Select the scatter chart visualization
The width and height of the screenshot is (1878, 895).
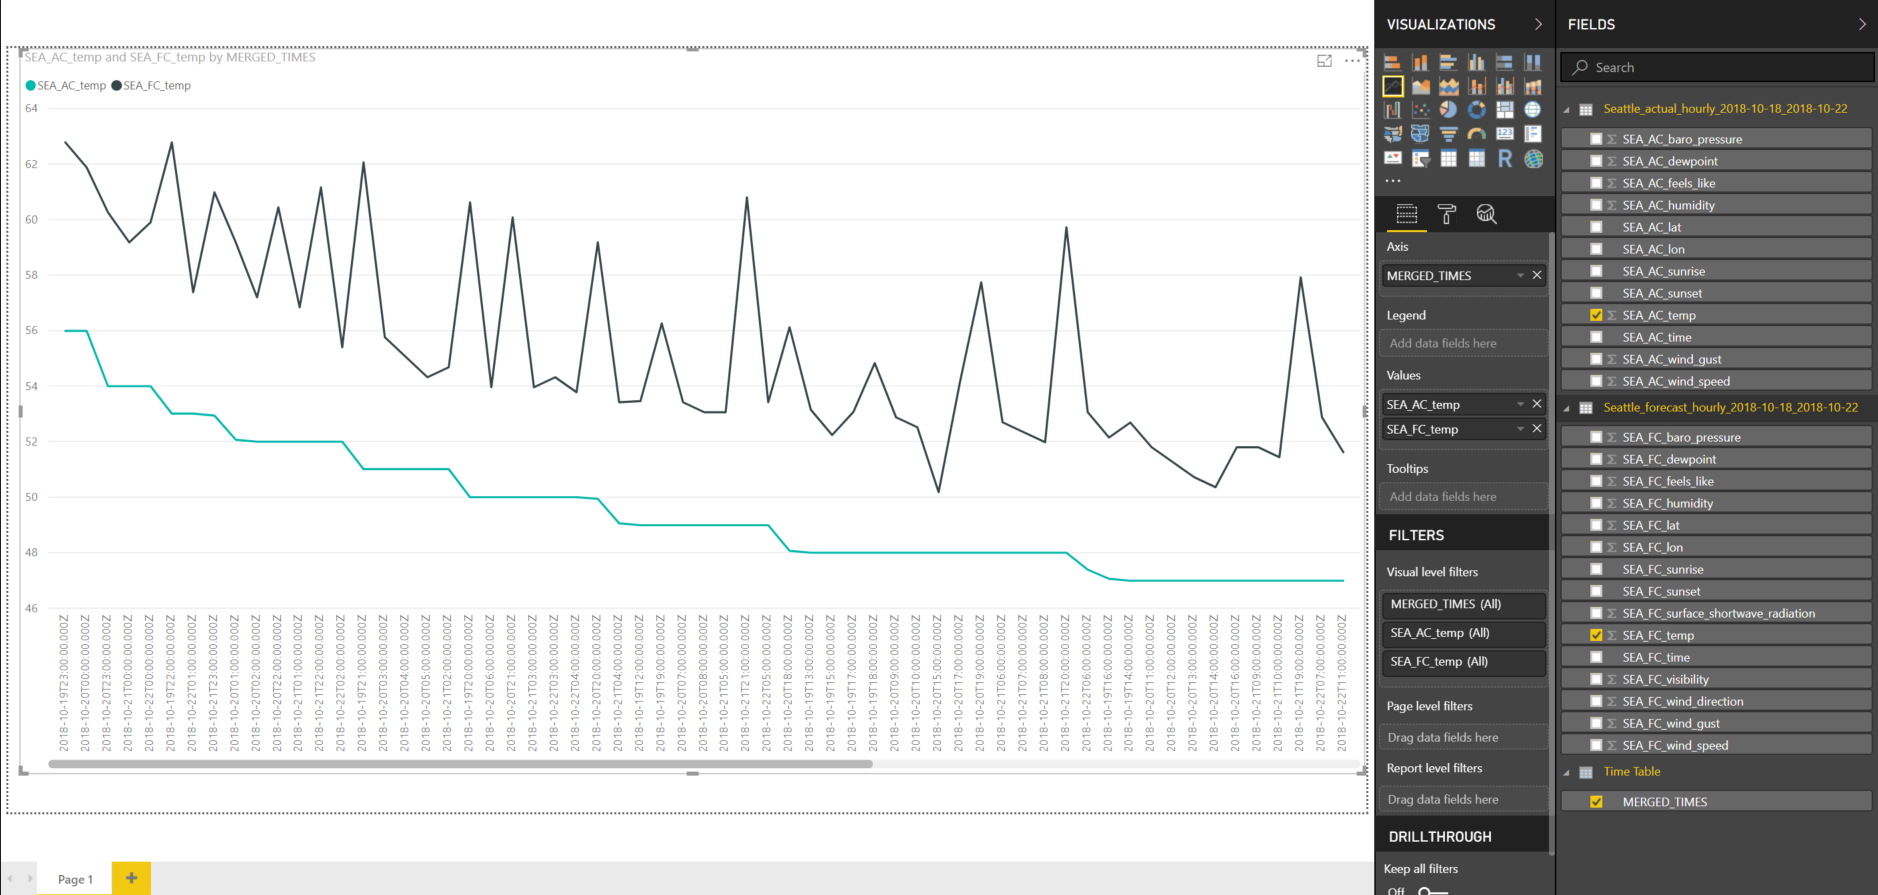[x=1421, y=110]
